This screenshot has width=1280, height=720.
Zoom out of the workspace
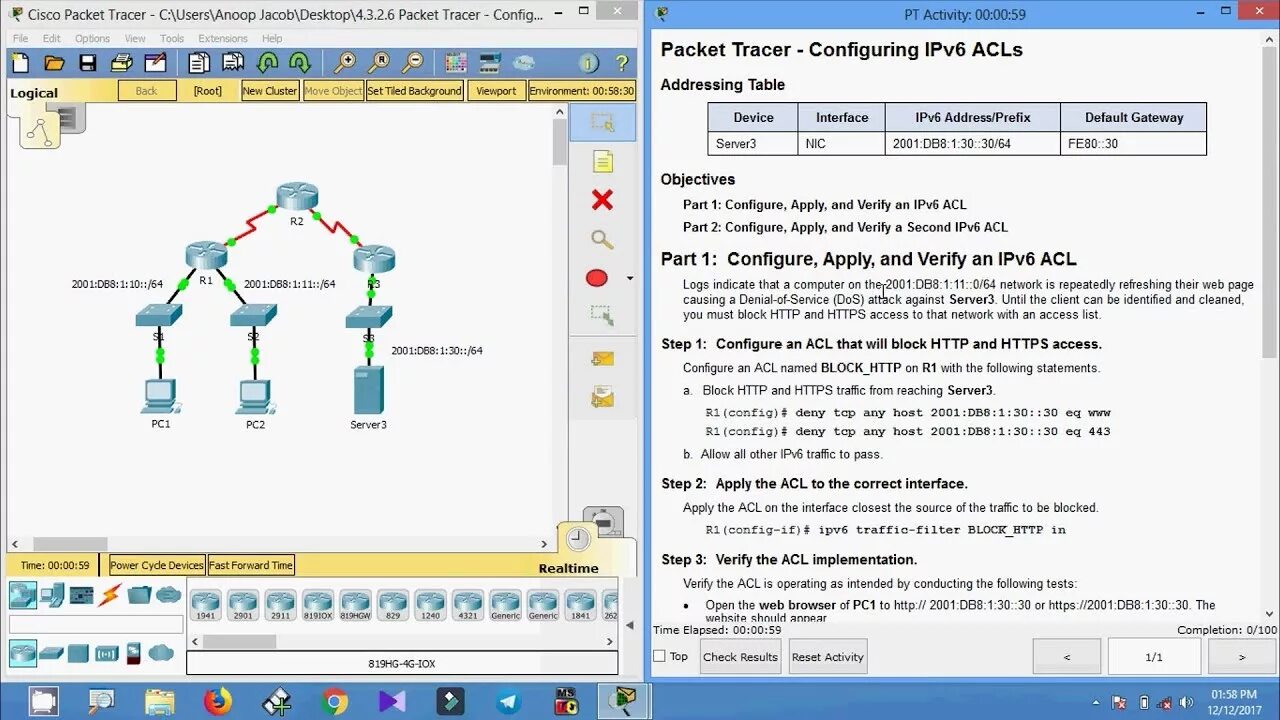[x=412, y=63]
